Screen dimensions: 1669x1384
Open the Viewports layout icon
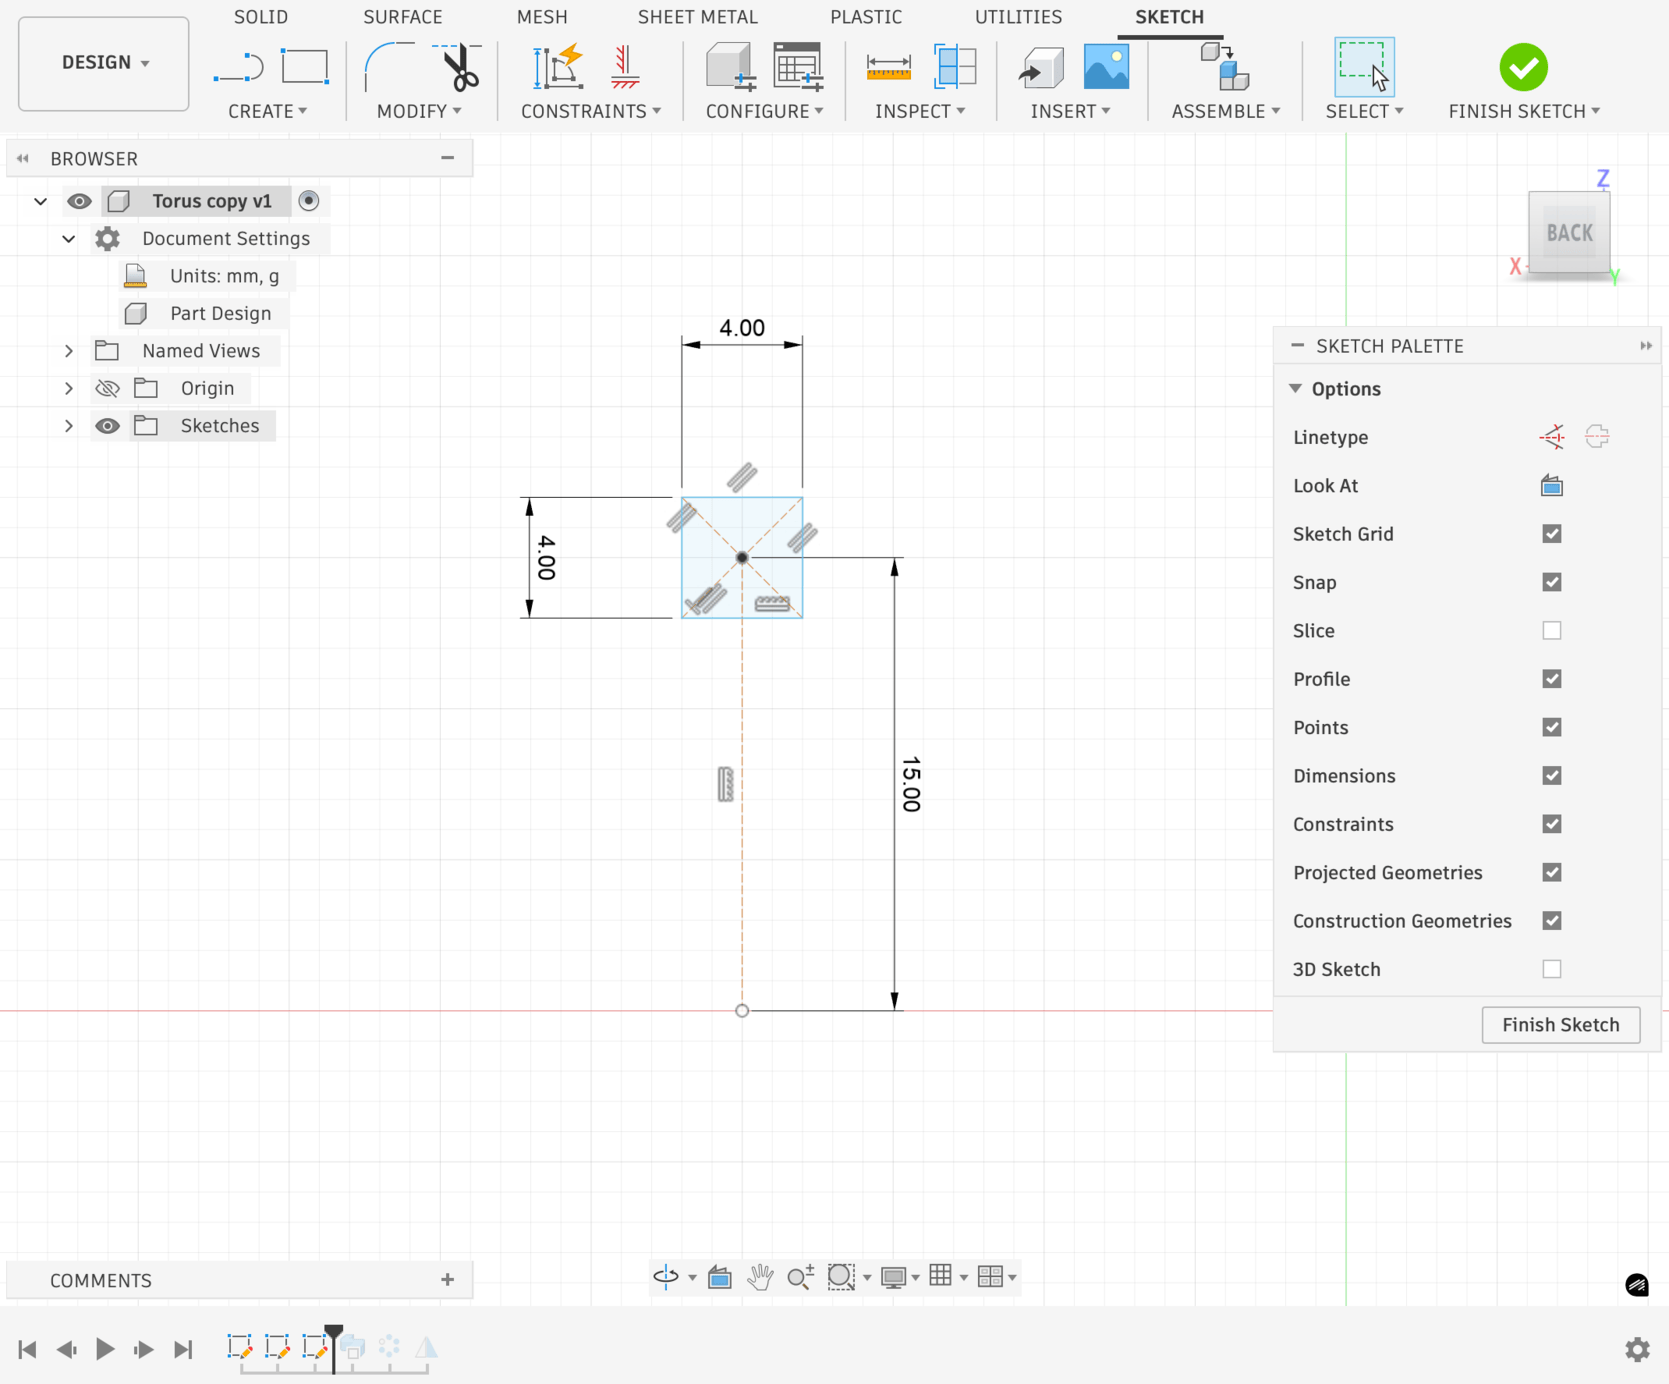click(x=990, y=1277)
